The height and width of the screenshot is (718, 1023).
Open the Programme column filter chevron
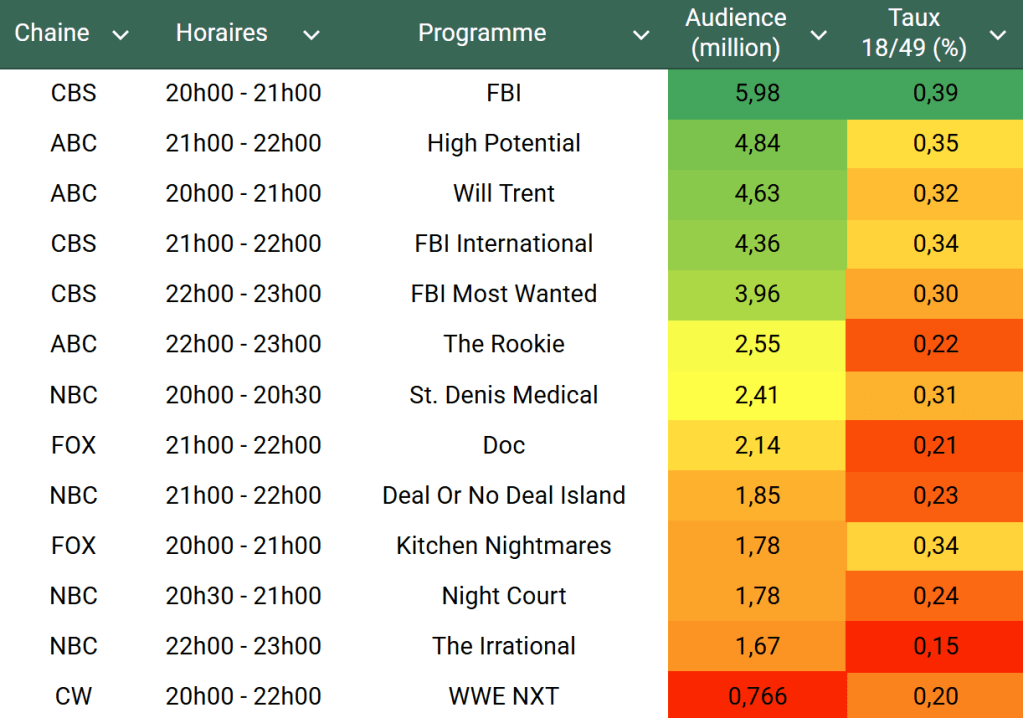point(641,35)
